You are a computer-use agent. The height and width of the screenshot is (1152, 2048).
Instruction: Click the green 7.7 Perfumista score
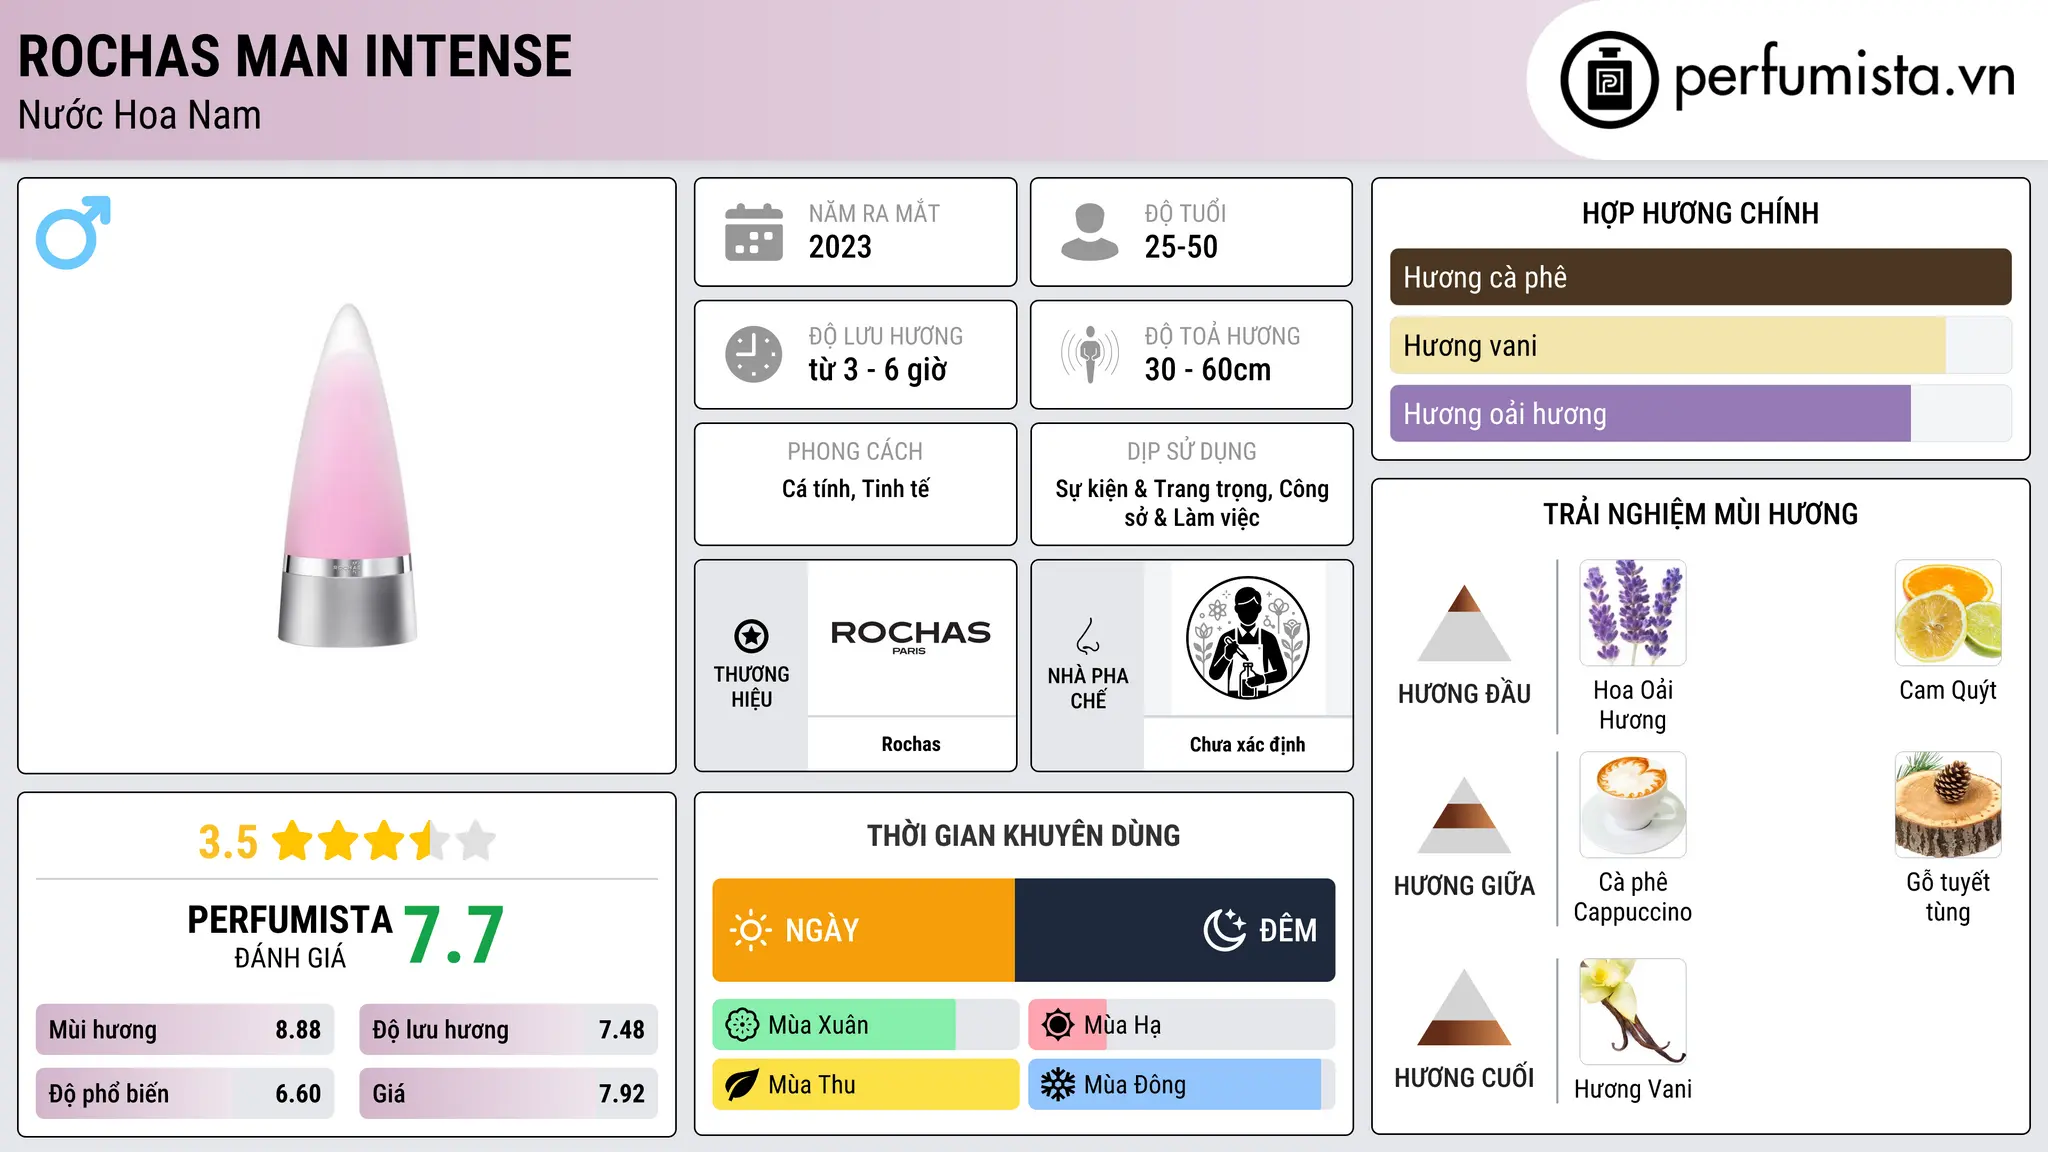(454, 936)
